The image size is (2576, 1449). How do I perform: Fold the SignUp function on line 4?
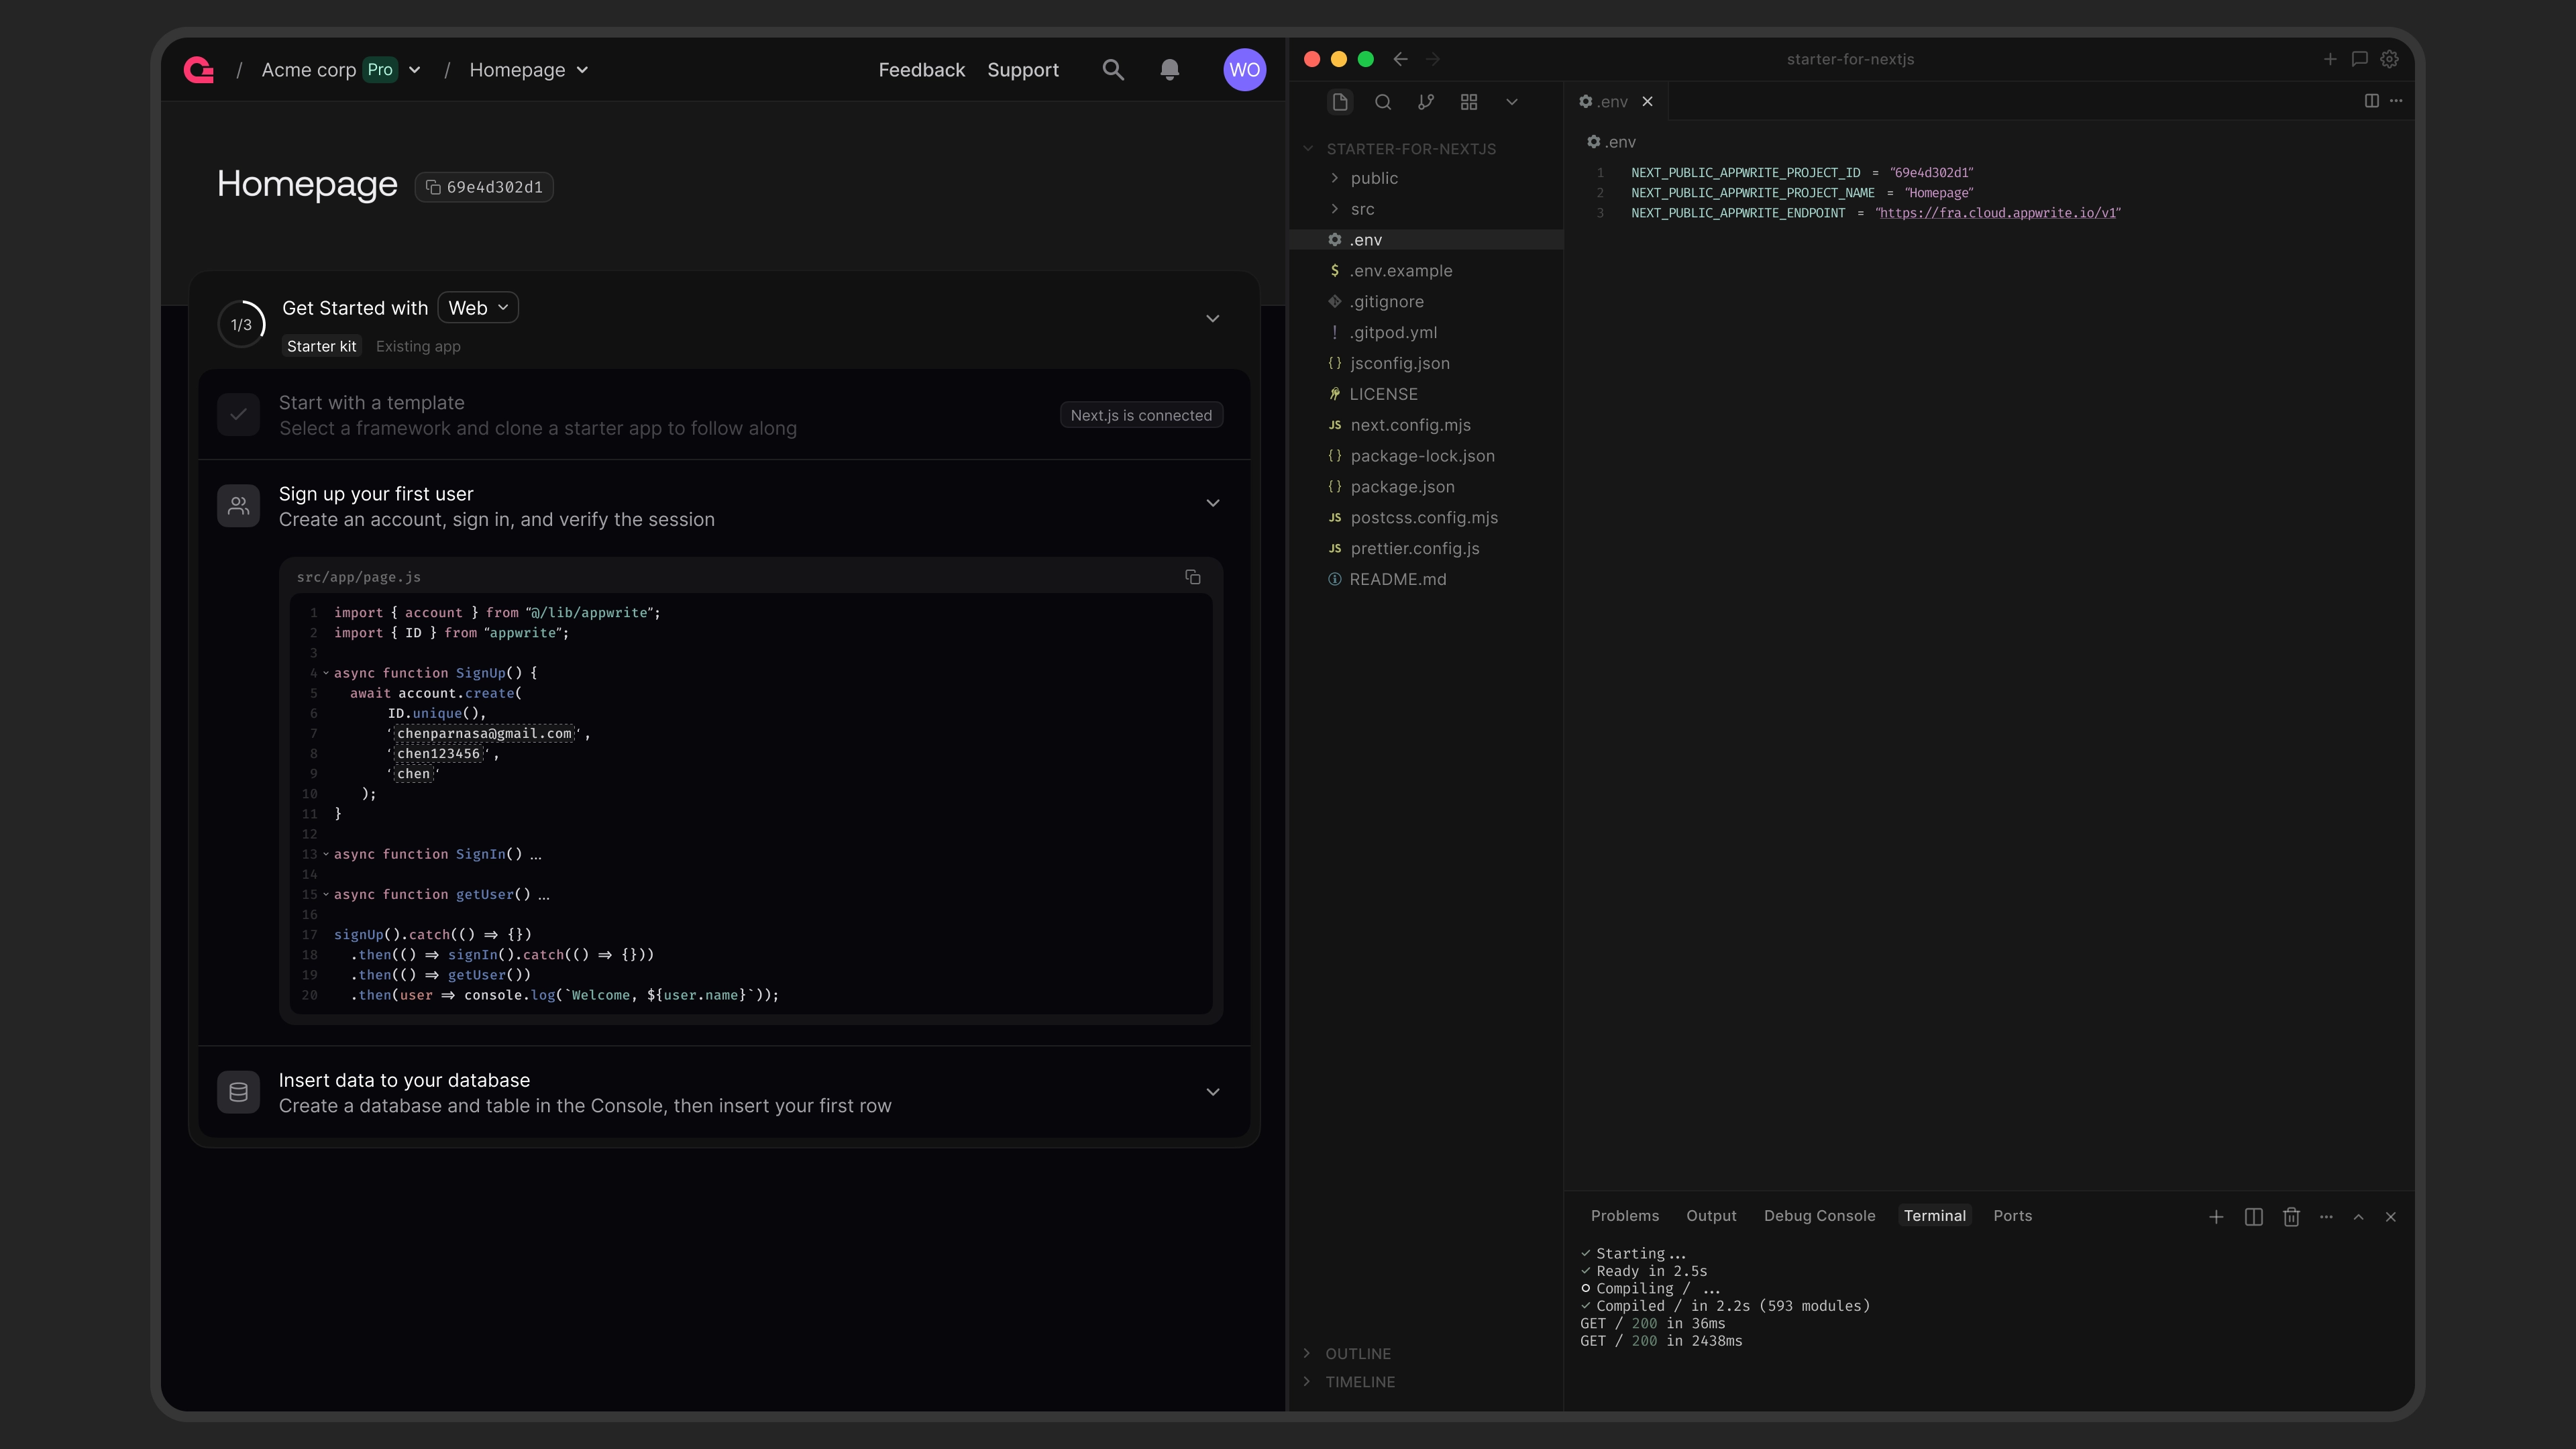pos(326,674)
